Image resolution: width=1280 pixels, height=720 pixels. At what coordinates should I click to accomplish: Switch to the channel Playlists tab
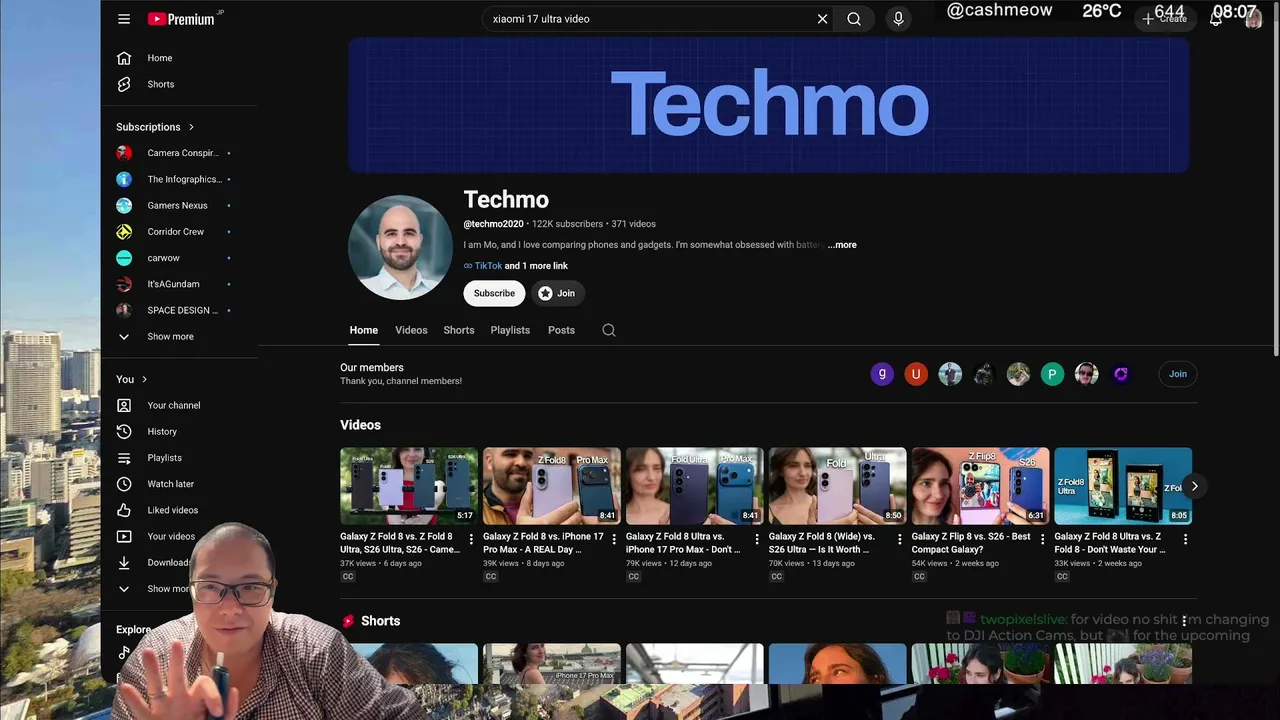pyautogui.click(x=510, y=330)
